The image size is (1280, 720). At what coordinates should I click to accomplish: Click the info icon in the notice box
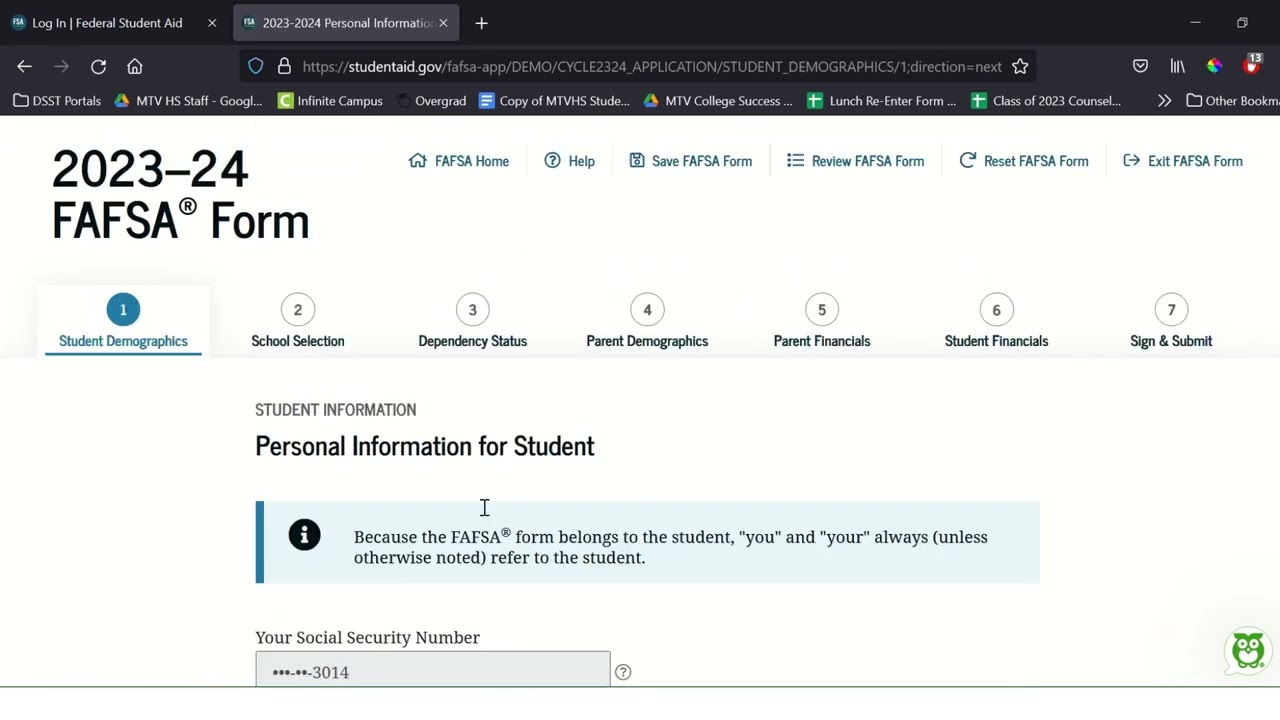tap(304, 535)
